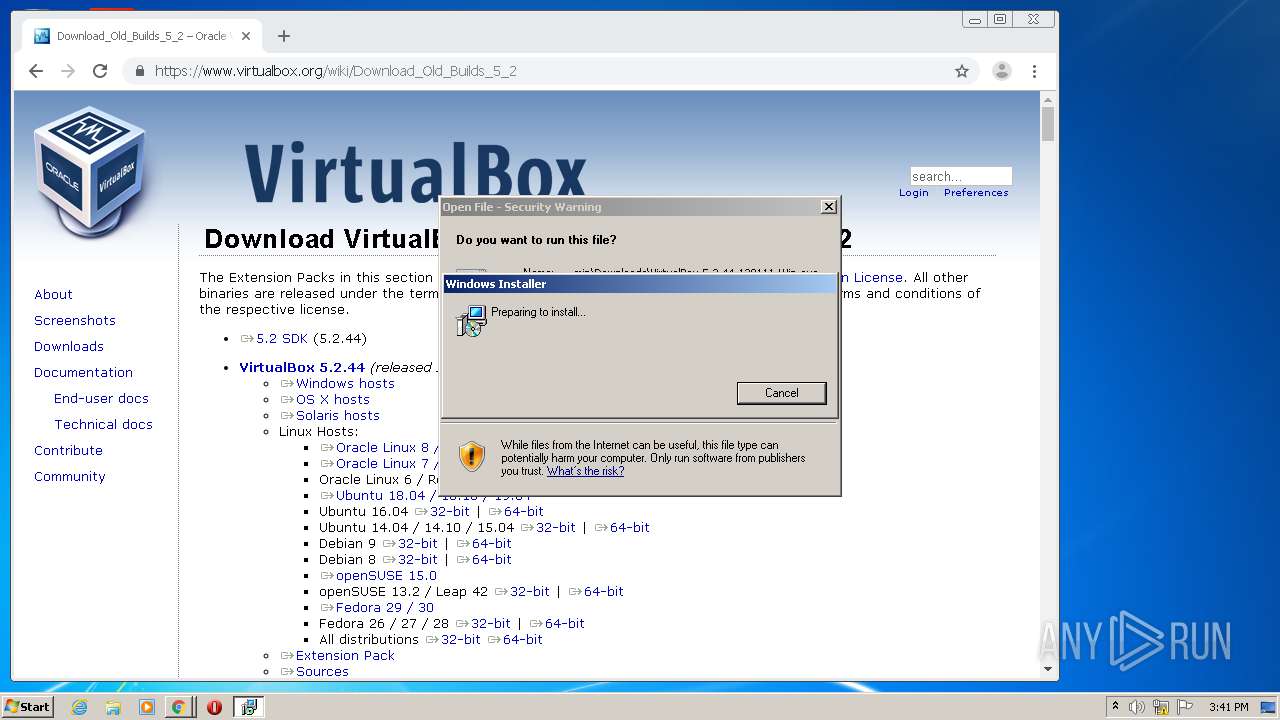The image size is (1280, 720).
Task: Open the Chrome profile avatar icon
Action: [1001, 71]
